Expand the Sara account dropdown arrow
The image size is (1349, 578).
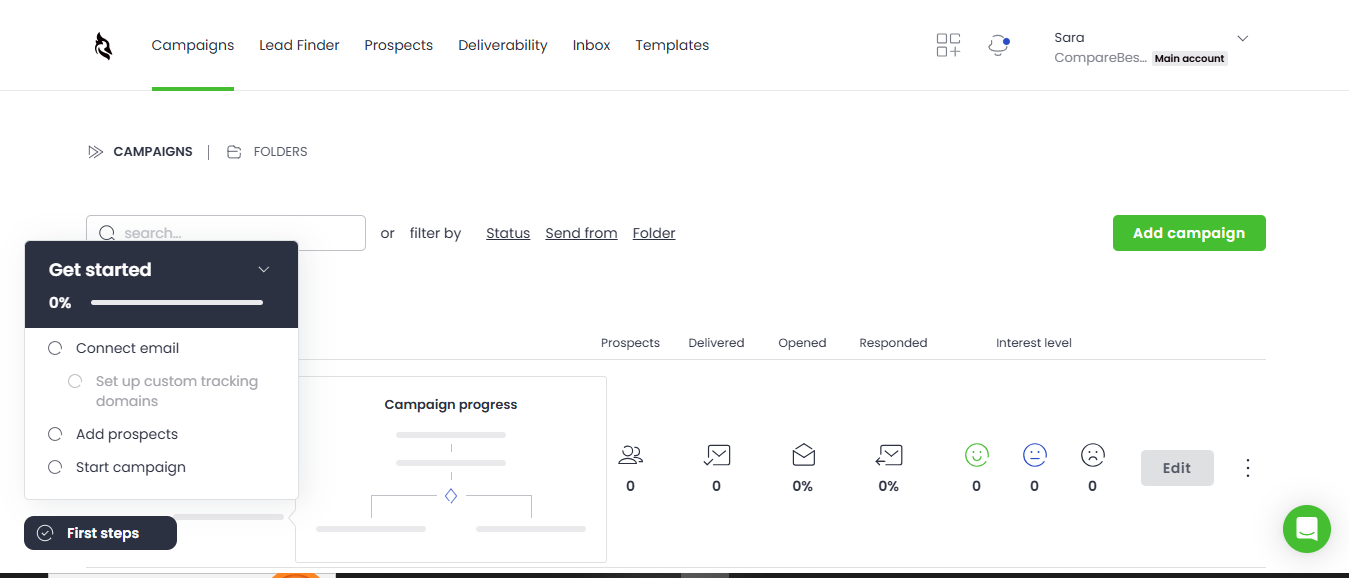(x=1243, y=38)
